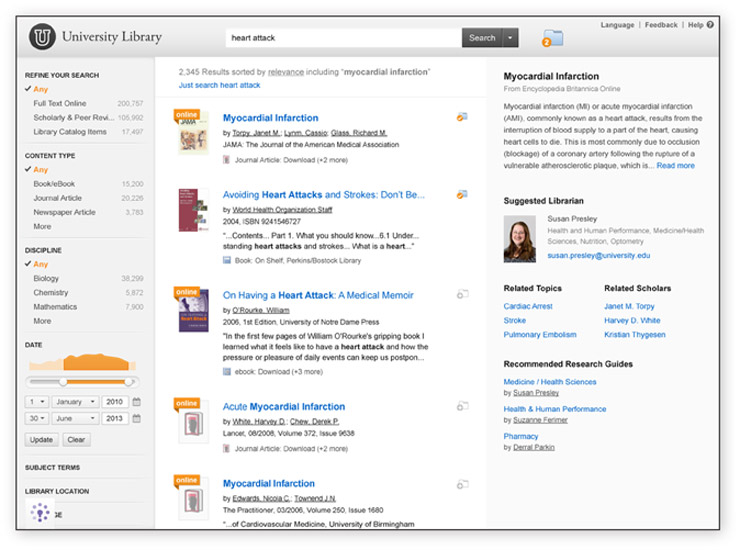740x550 pixels.
Task: Click save icon for the Edwards Myocardial Infarction result
Action: pyautogui.click(x=462, y=484)
